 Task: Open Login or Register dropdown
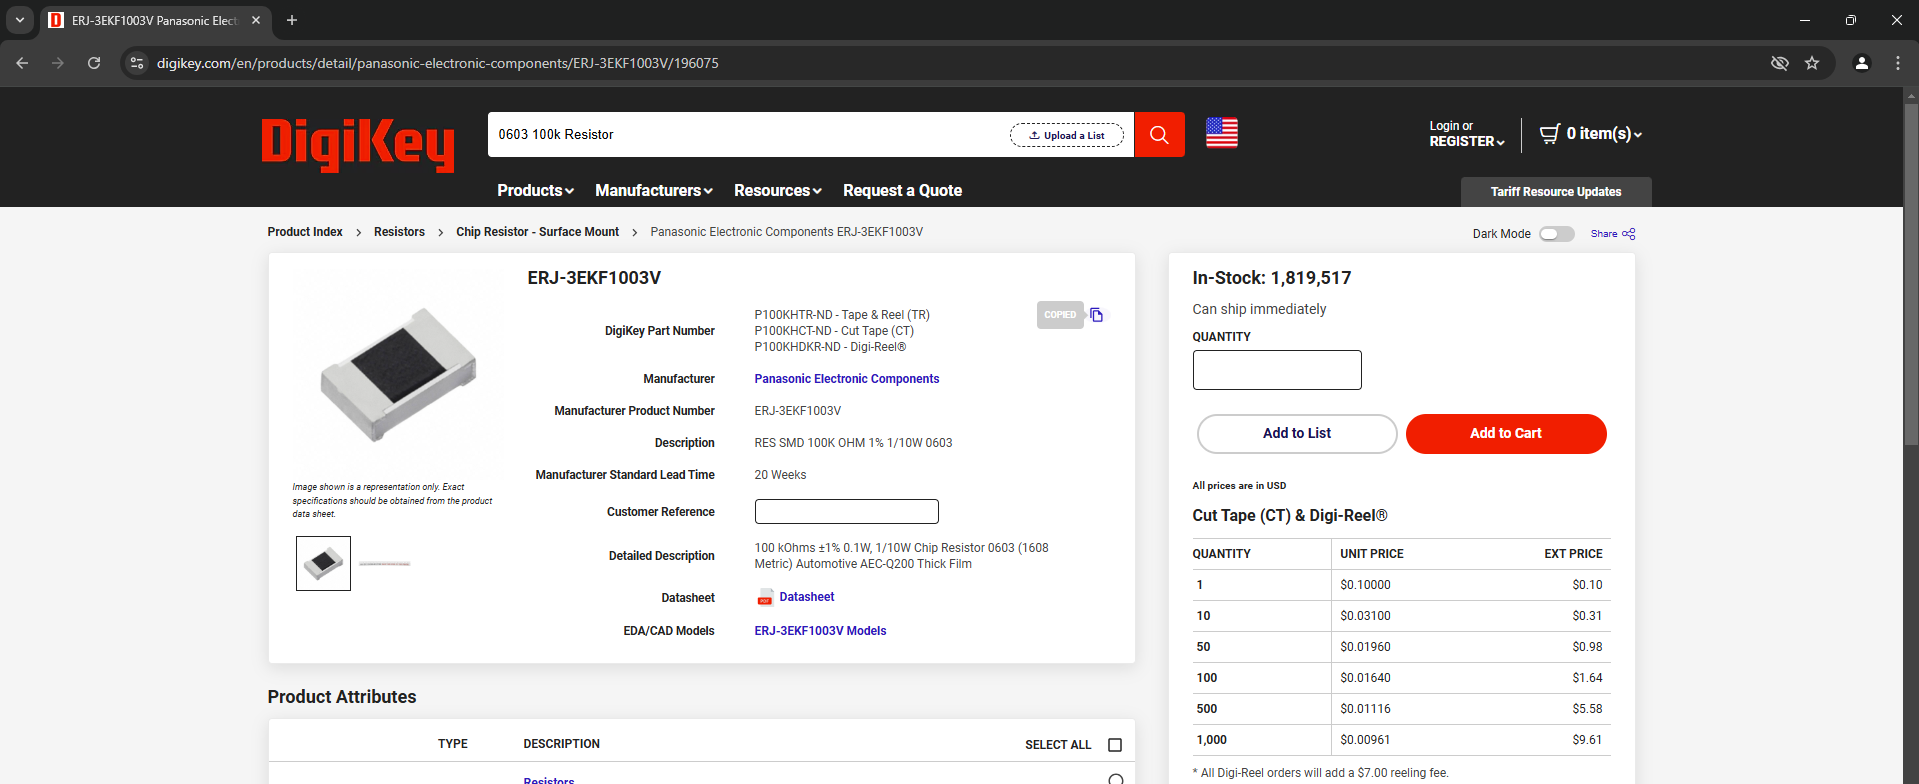coord(1466,134)
